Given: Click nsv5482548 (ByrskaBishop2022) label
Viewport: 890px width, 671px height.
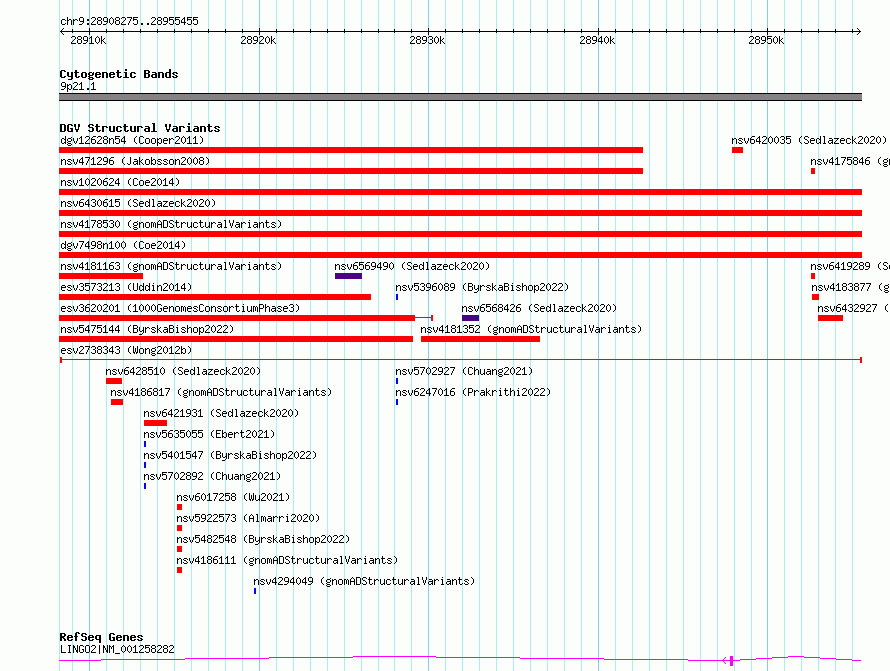Looking at the screenshot, I should coord(263,539).
